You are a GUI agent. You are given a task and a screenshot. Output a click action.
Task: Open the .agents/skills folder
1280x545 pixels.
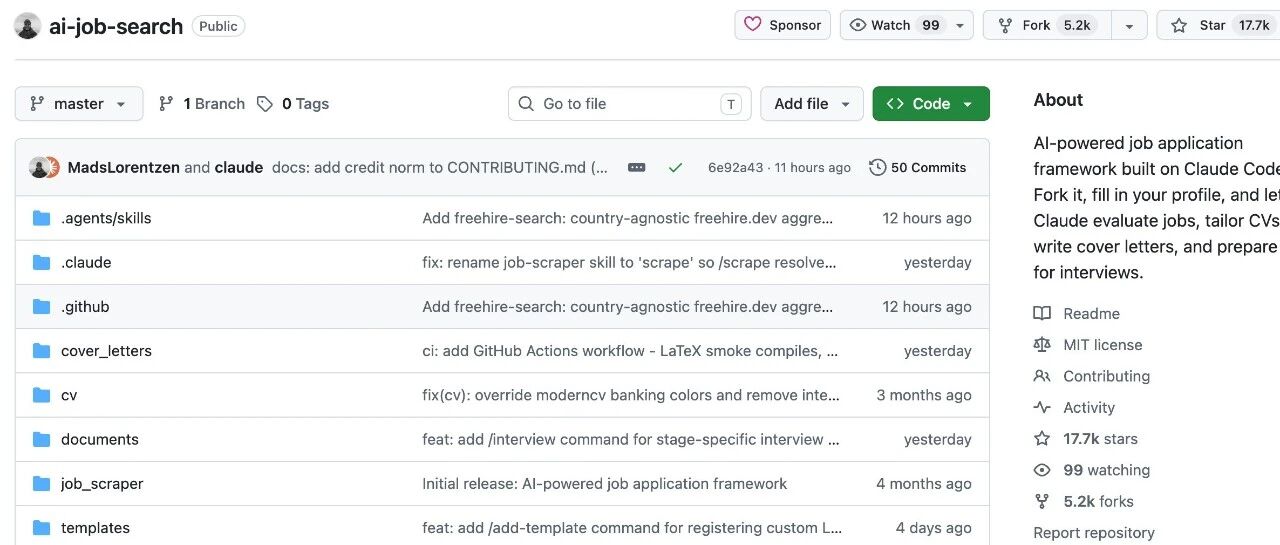[106, 218]
